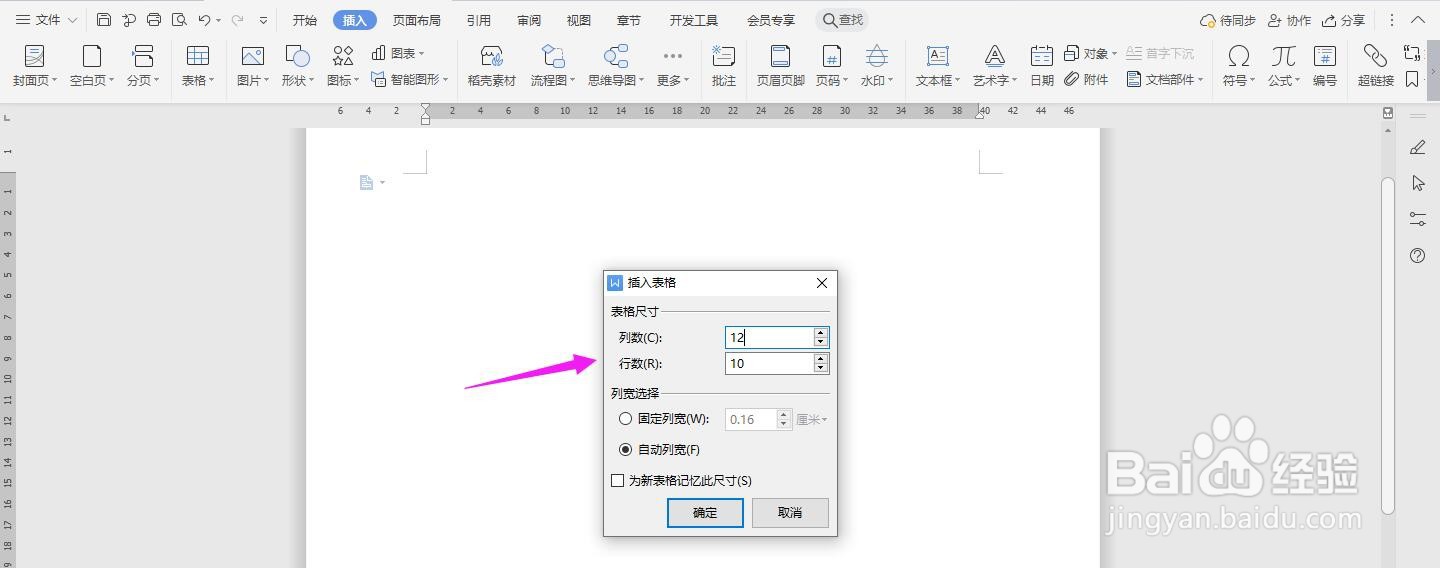
Task: Click the selection cursor icon in right sidebar
Action: pyautogui.click(x=1417, y=183)
